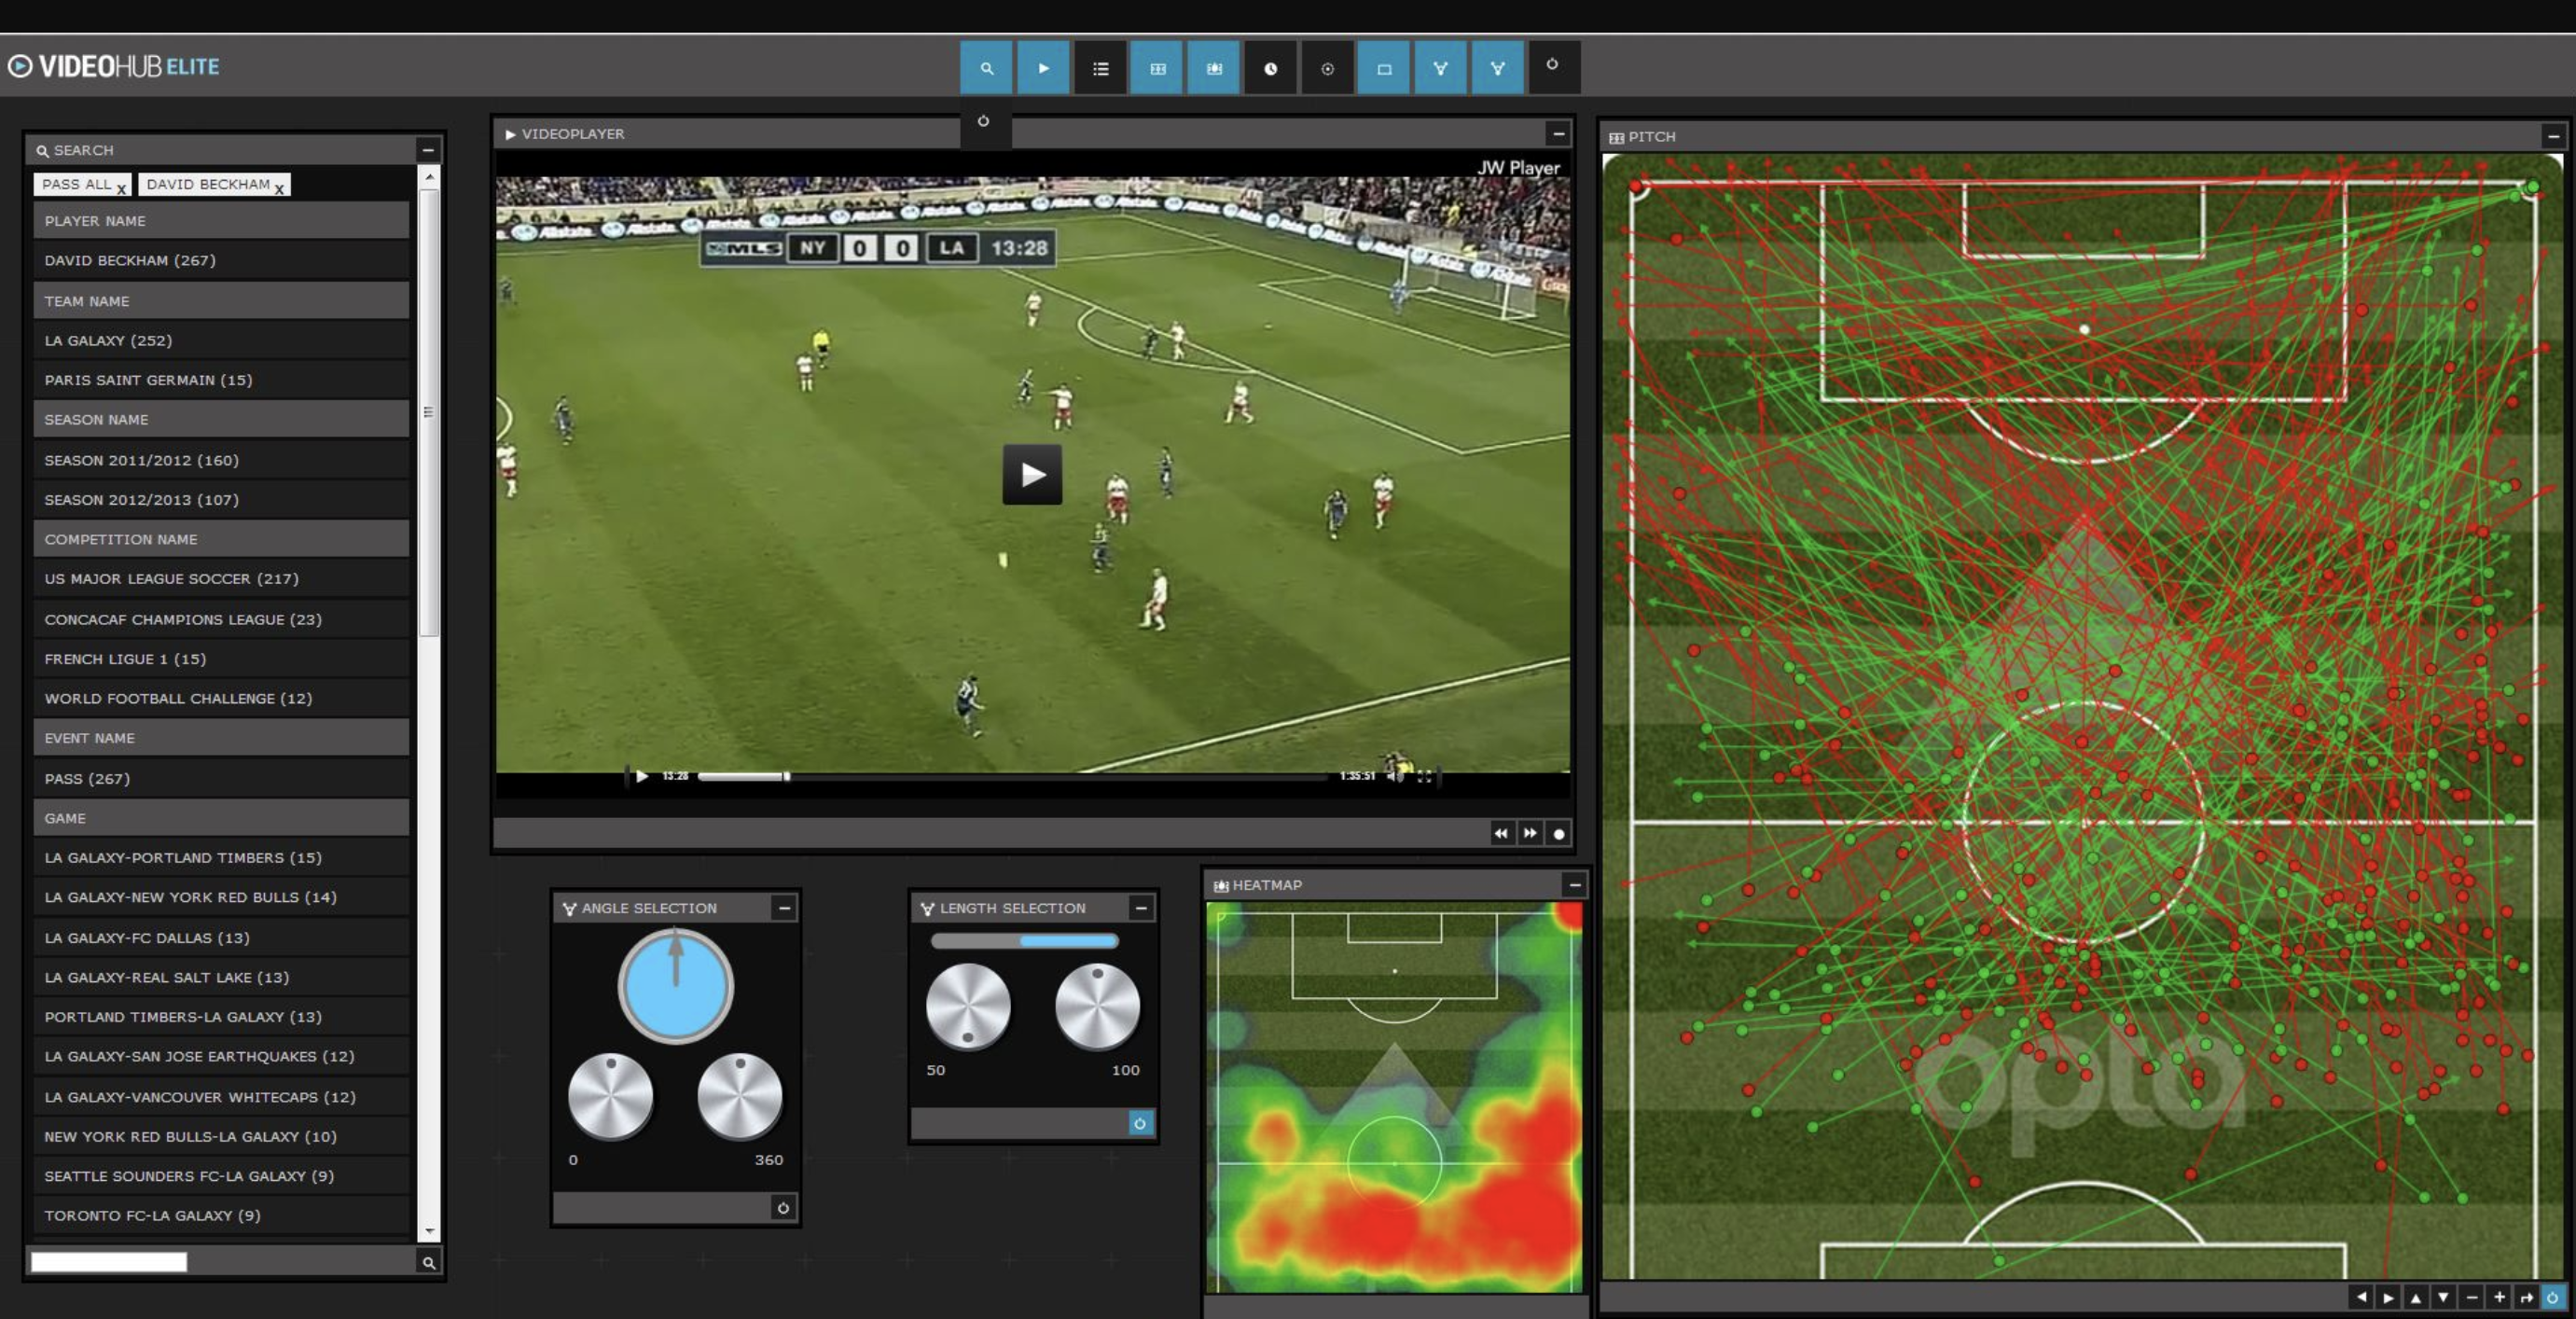Collapse the Videoplayer panel
Image resolution: width=2576 pixels, height=1319 pixels.
(1558, 133)
